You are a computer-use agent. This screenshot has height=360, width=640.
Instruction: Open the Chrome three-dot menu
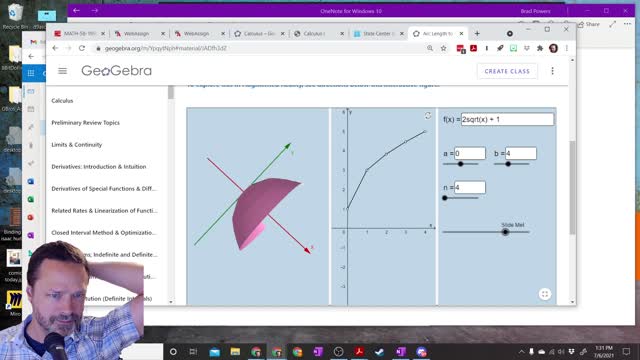click(x=567, y=48)
